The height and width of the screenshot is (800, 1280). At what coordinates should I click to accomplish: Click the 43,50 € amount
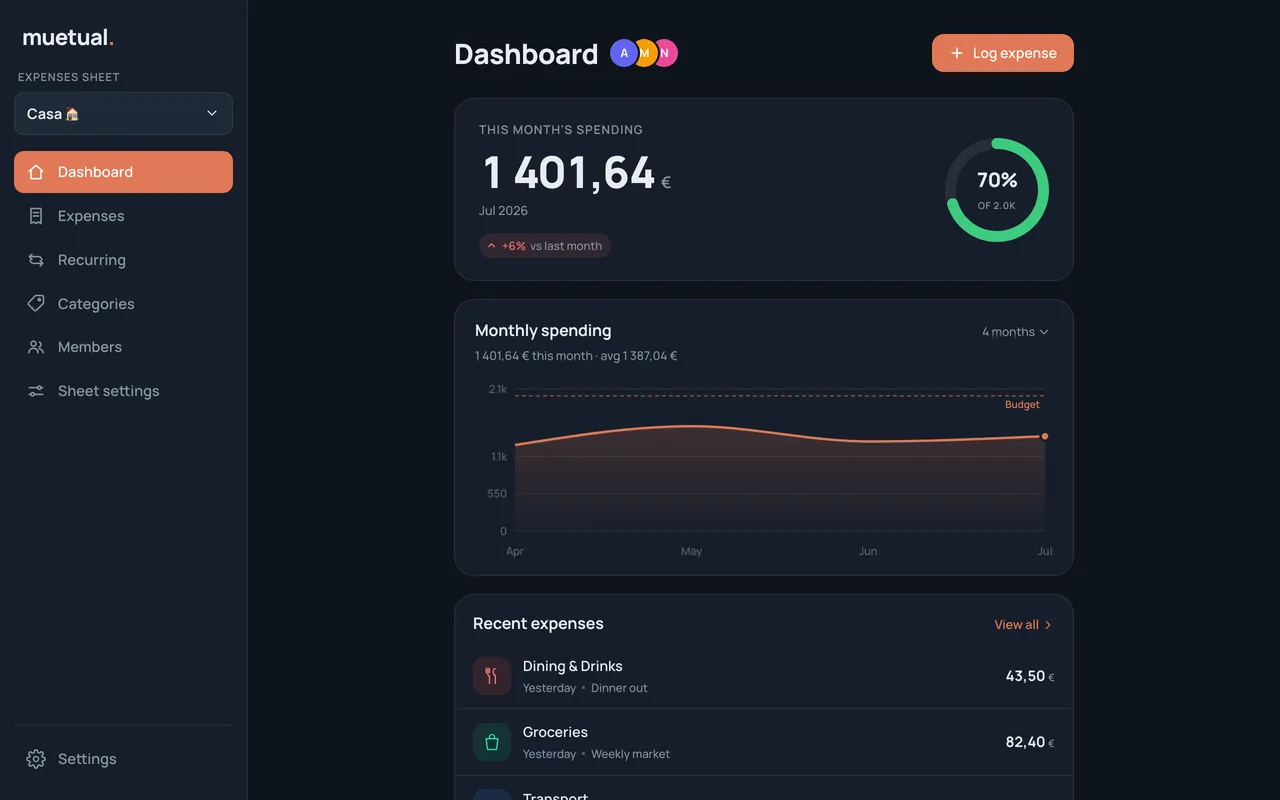pos(1030,676)
